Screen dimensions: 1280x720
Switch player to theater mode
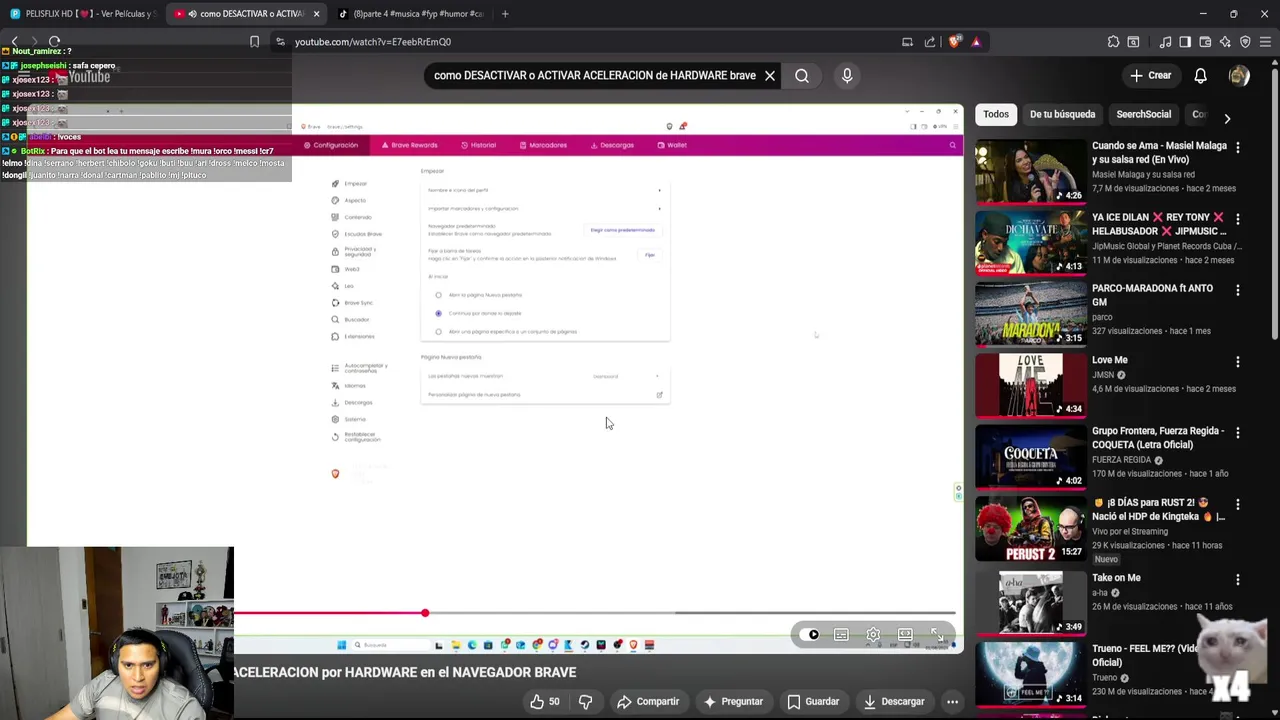905,635
